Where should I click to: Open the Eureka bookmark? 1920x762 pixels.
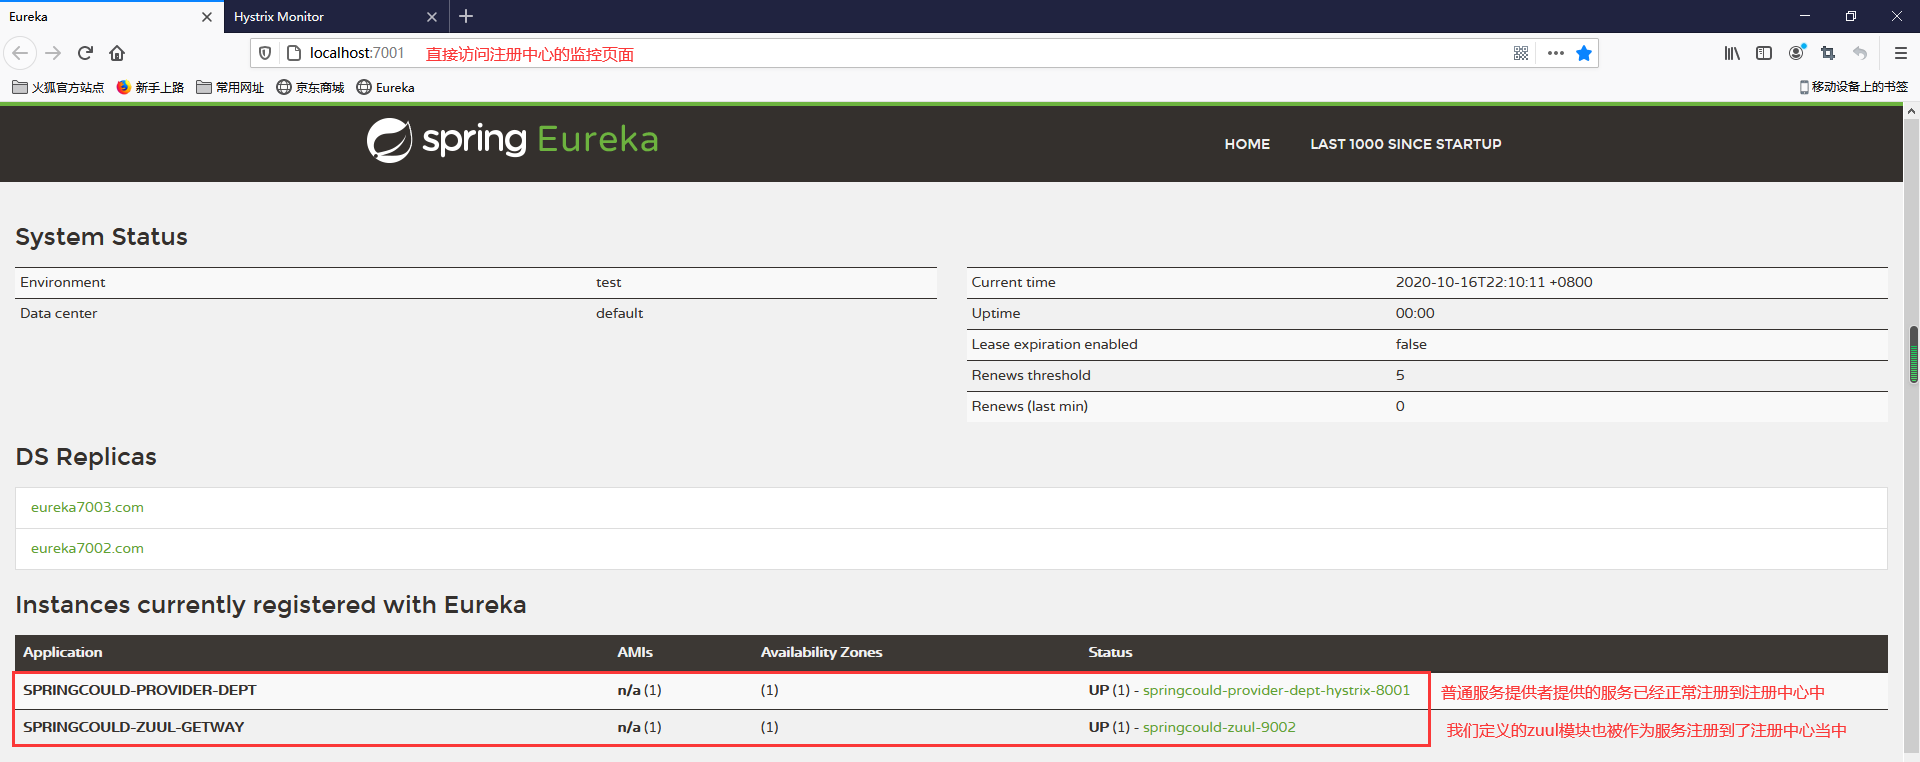tap(386, 88)
